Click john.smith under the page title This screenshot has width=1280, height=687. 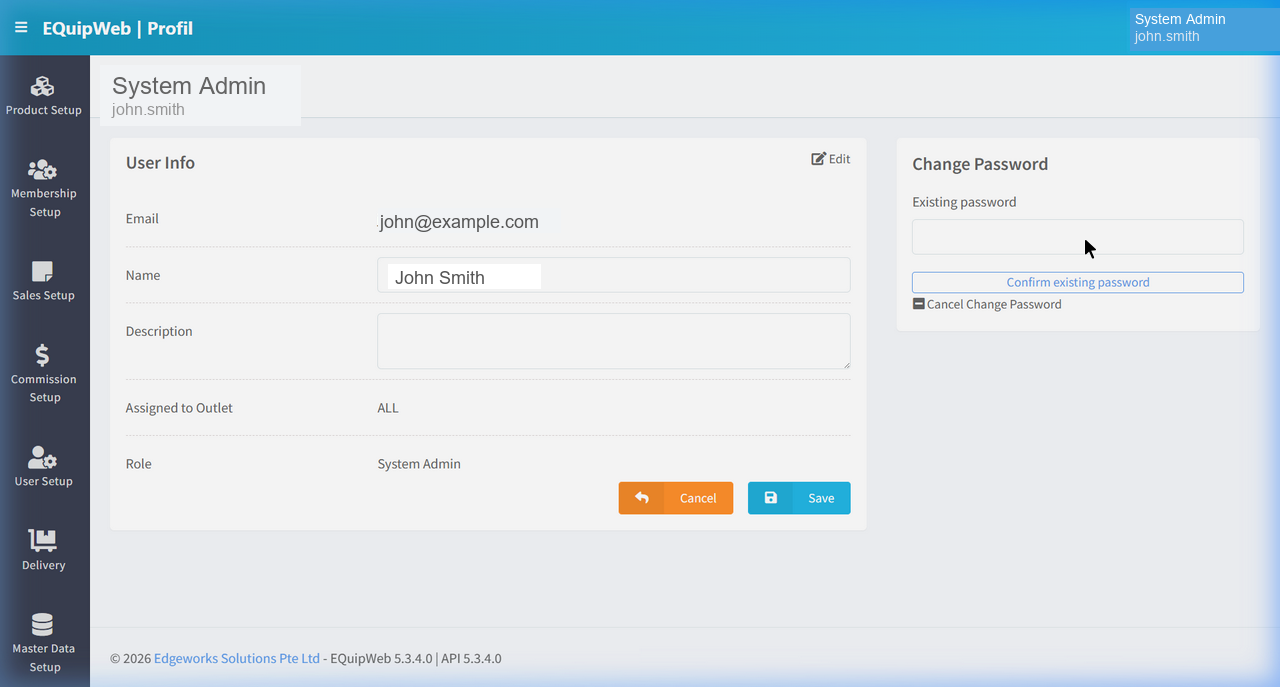click(x=148, y=110)
